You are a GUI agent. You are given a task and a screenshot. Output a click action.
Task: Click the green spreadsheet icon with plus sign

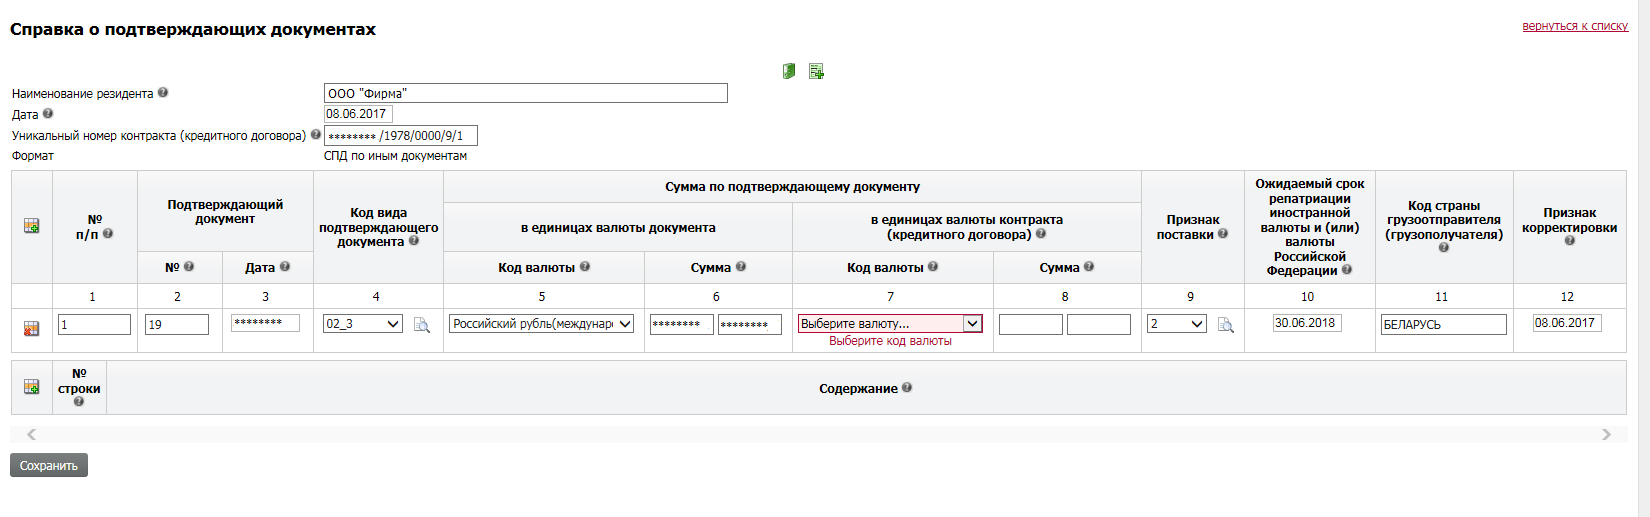coord(816,71)
